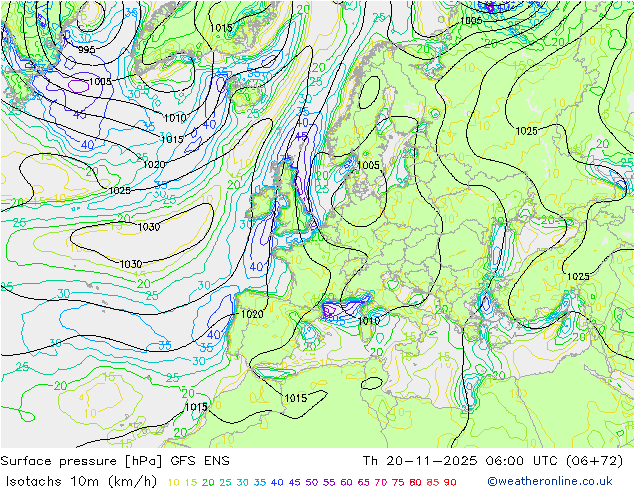Select the 75 value in isotachs legend

[398, 482]
